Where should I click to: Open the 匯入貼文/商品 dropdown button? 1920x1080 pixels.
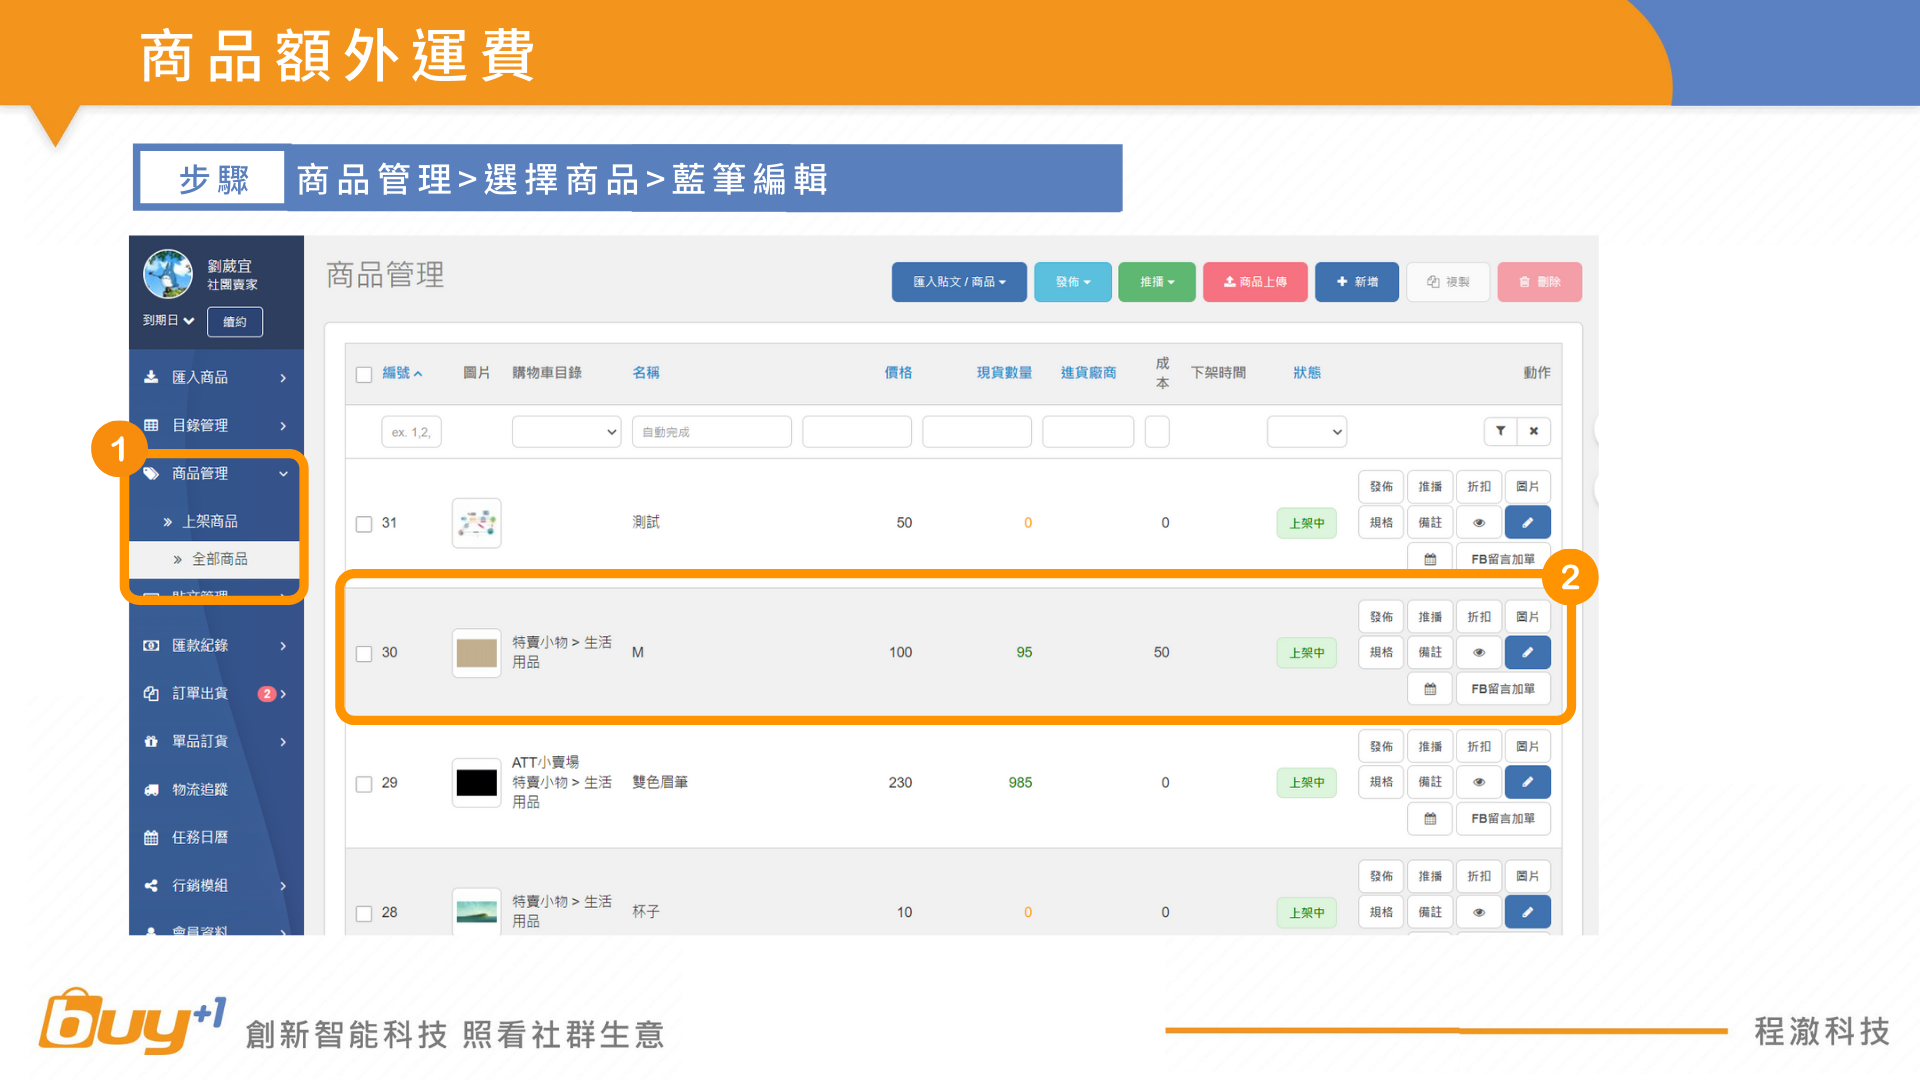click(x=959, y=282)
